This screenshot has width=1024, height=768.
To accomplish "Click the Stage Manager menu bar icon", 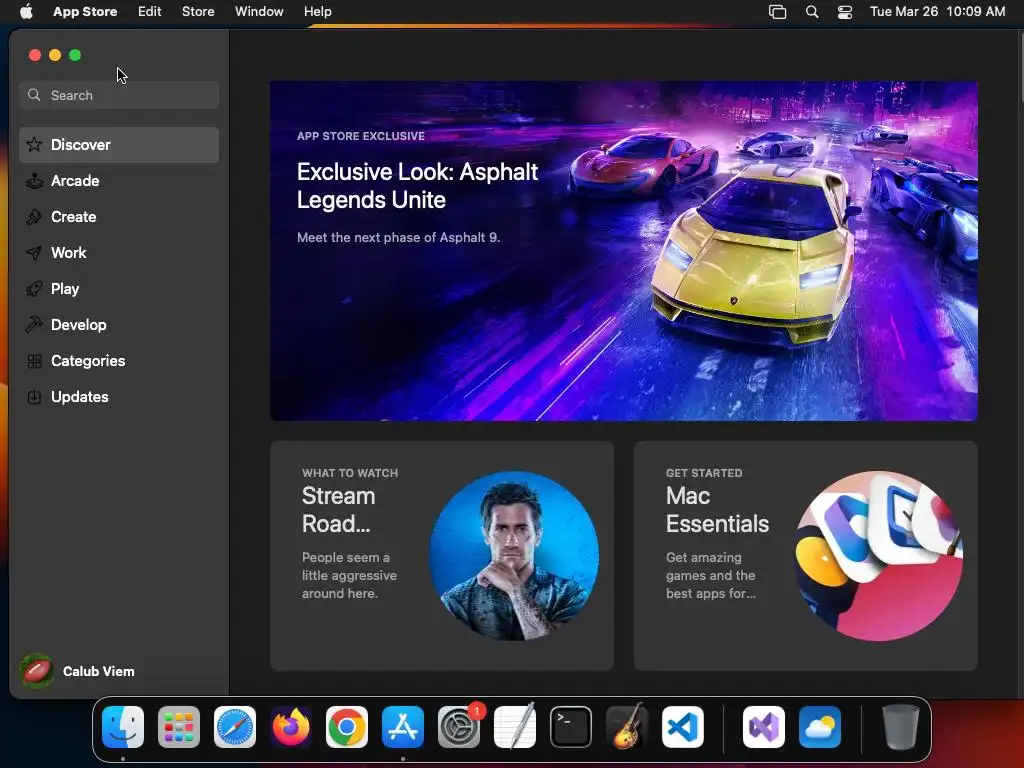I will point(777,12).
